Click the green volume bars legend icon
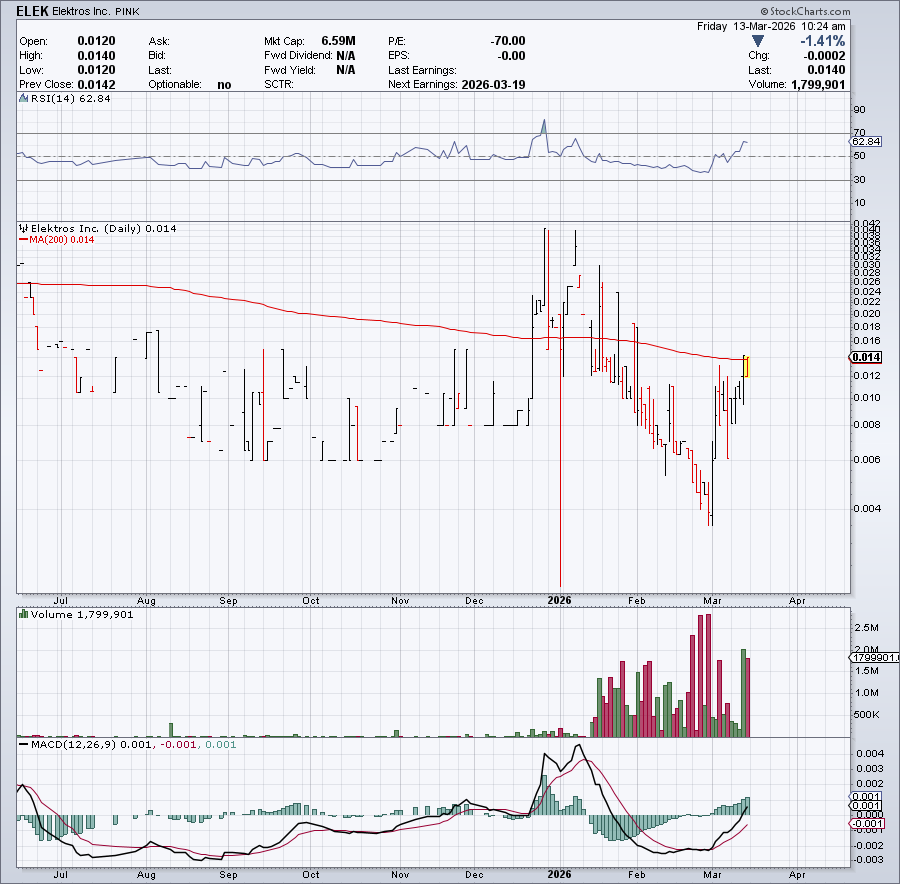Viewport: 900px width, 884px height. point(24,614)
